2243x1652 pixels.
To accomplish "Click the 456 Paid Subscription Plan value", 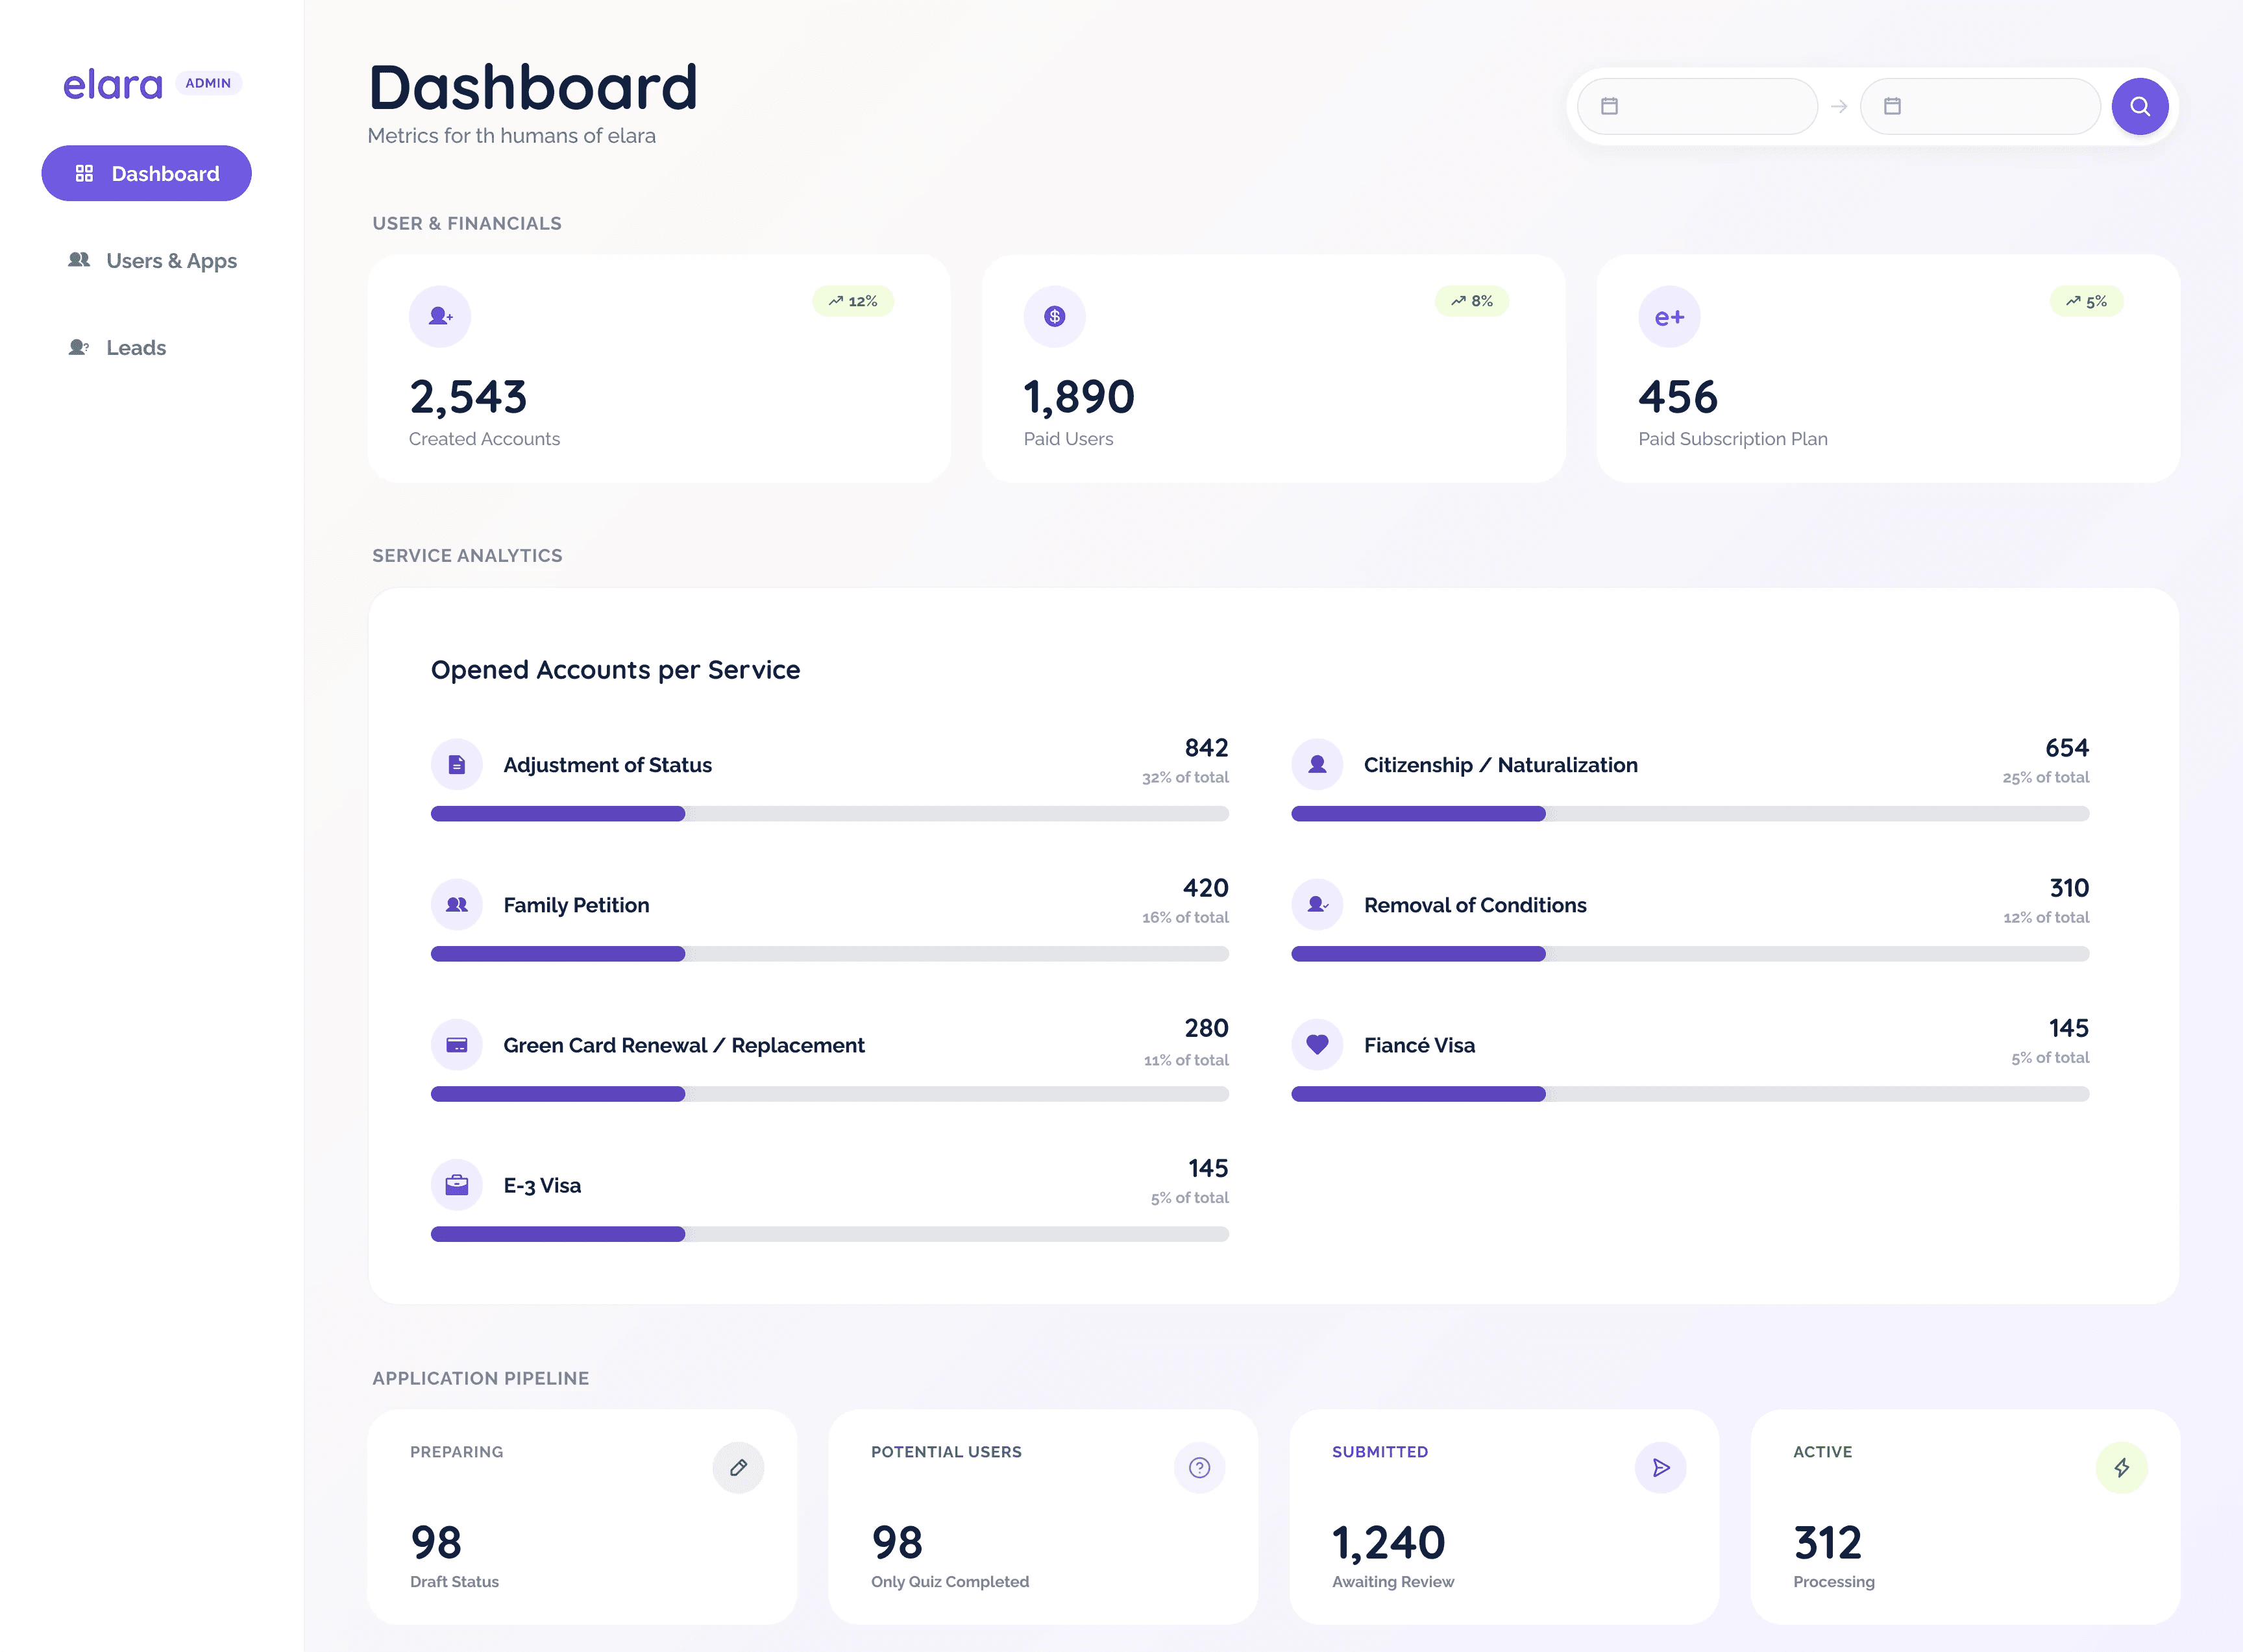I will 1678,397.
